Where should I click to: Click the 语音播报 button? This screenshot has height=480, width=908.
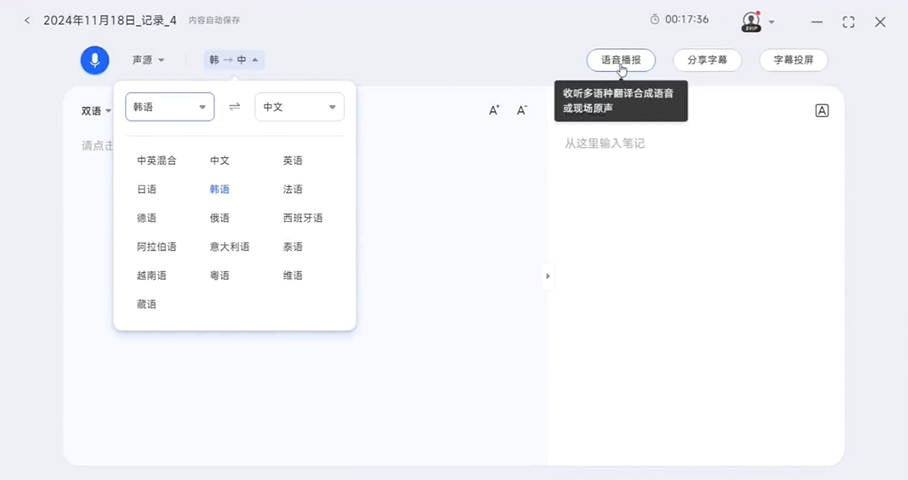click(621, 60)
